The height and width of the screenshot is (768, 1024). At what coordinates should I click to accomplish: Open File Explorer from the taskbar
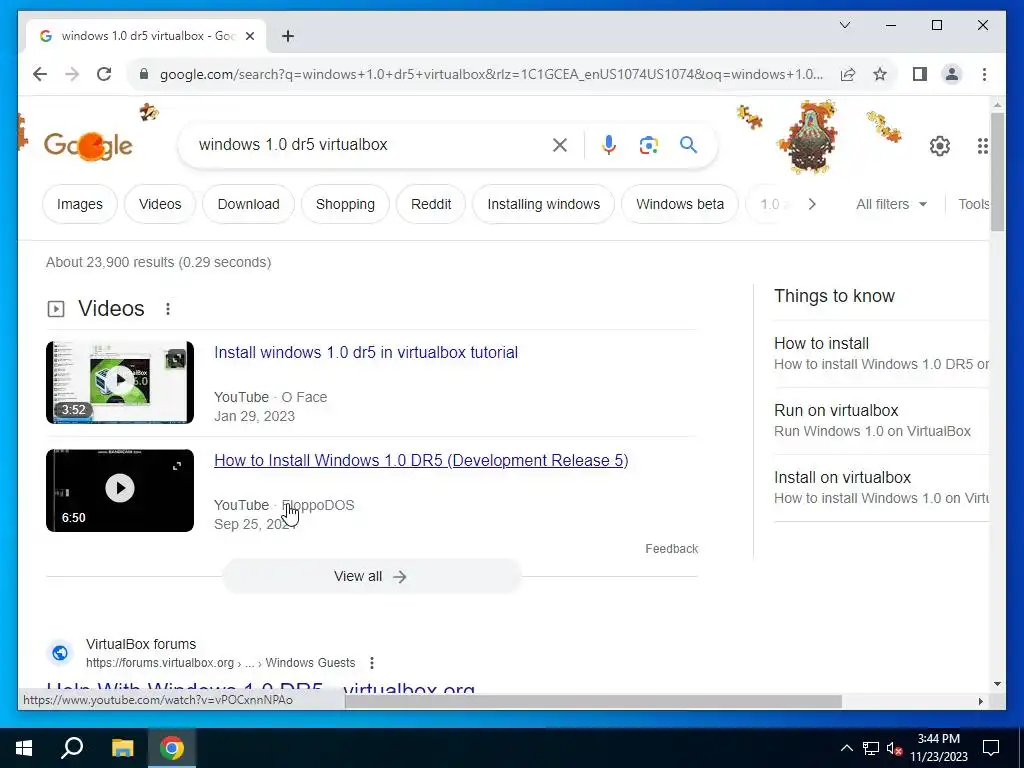(x=122, y=748)
